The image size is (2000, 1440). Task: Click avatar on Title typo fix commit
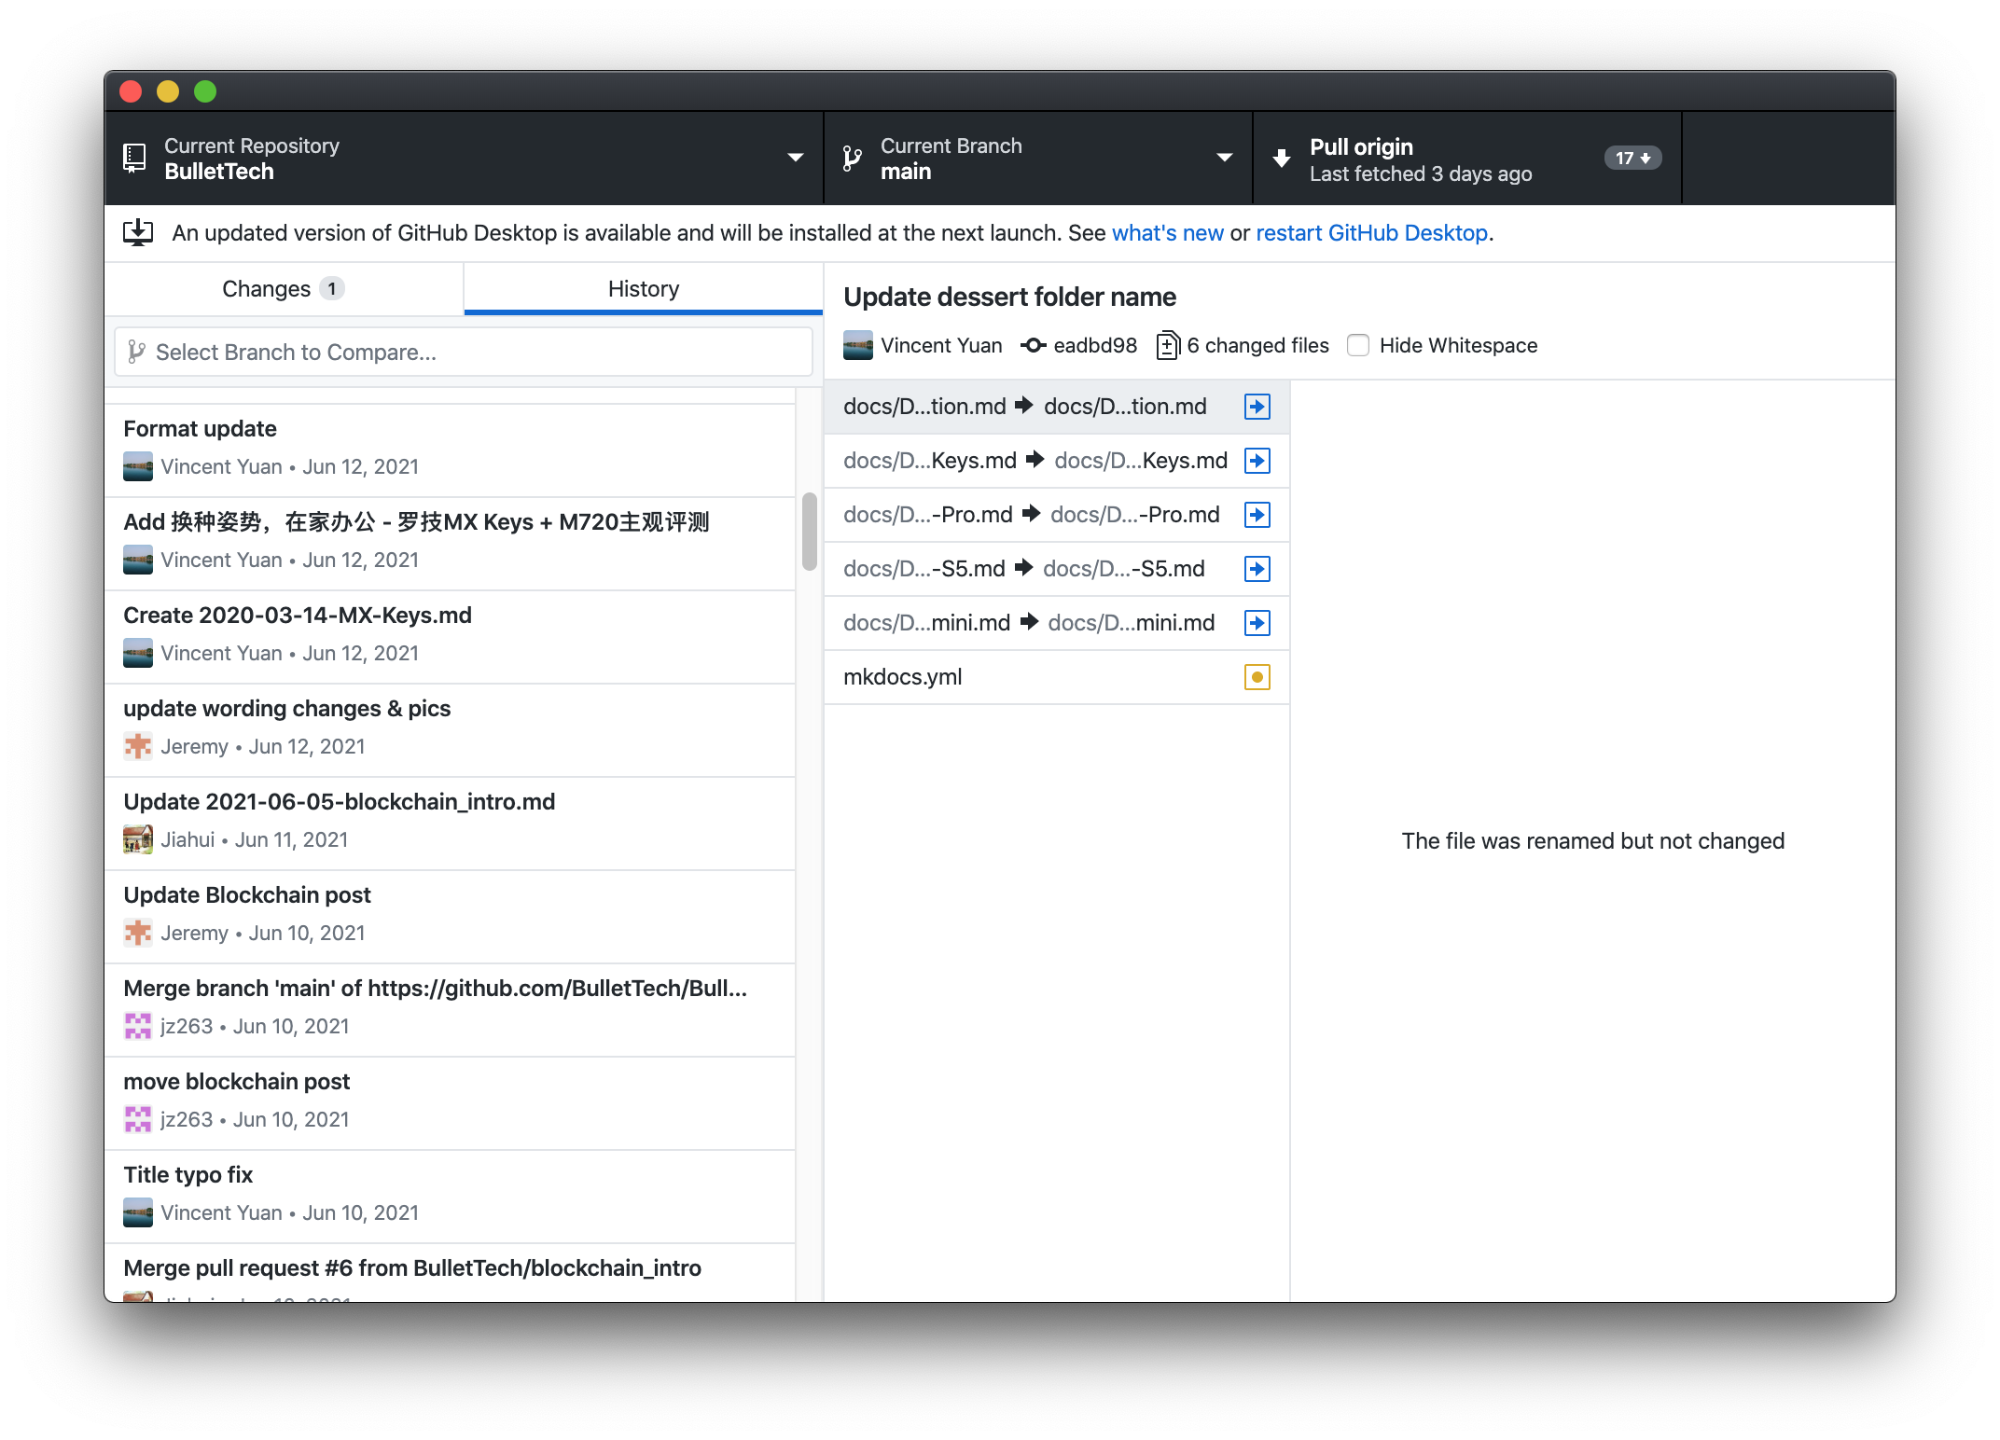click(138, 1212)
